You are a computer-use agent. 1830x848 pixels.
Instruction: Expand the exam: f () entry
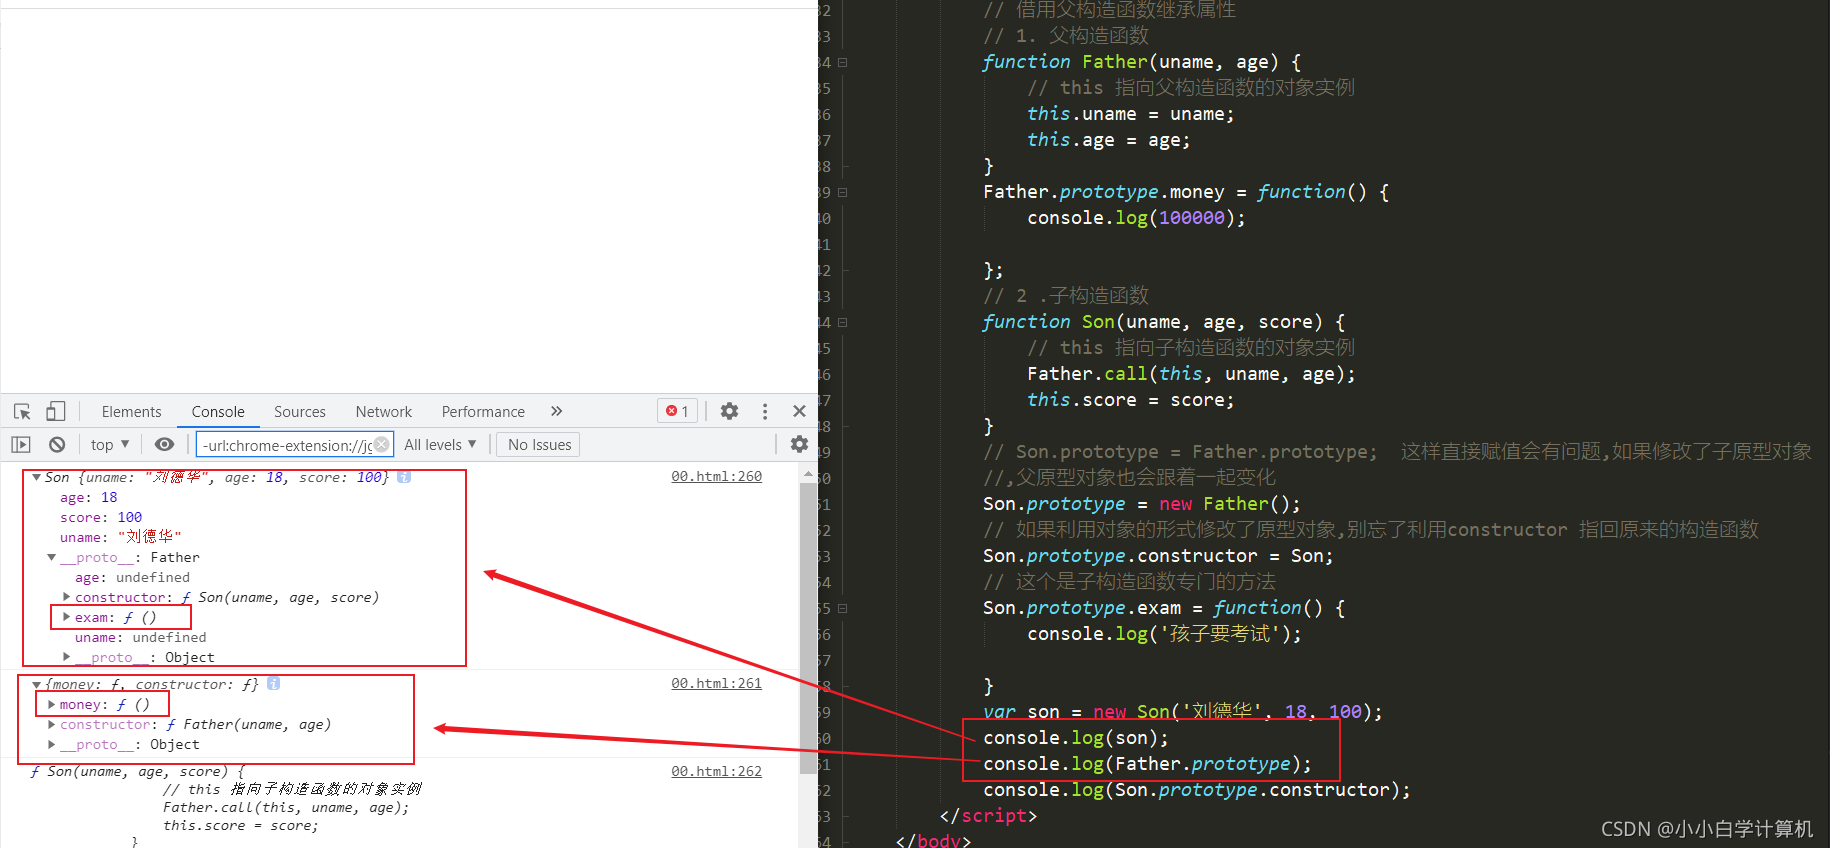(x=66, y=617)
